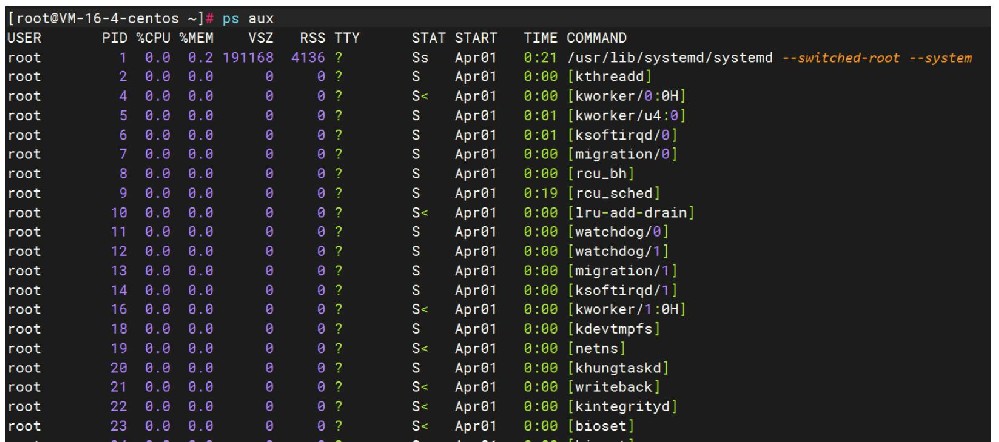Click TIME 0:01 in the kworker/u4:0 row
The width and height of the screenshot is (999, 442).
(x=540, y=116)
